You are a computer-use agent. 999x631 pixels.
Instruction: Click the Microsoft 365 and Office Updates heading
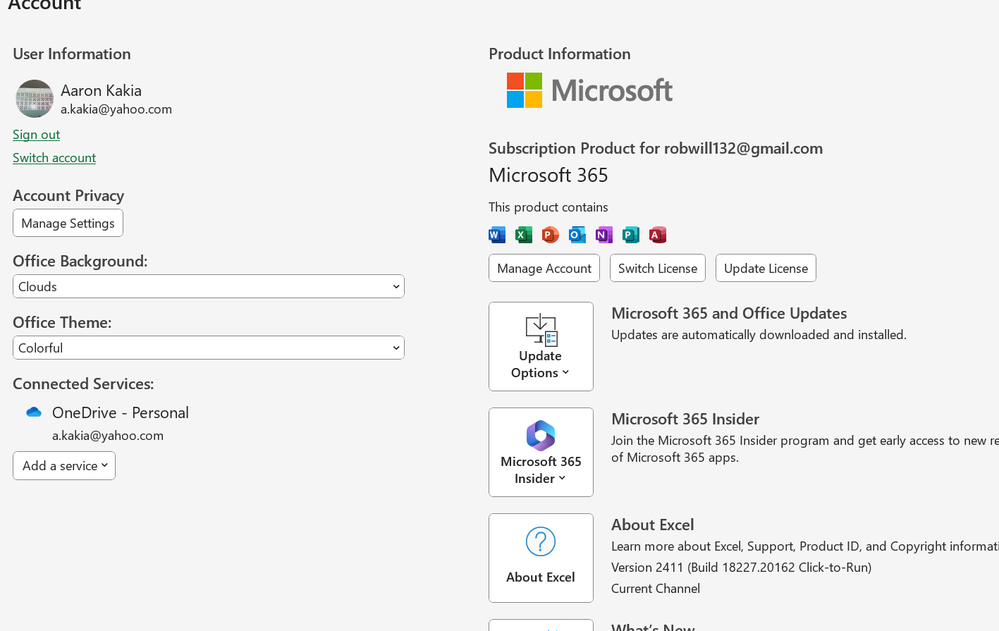[729, 313]
